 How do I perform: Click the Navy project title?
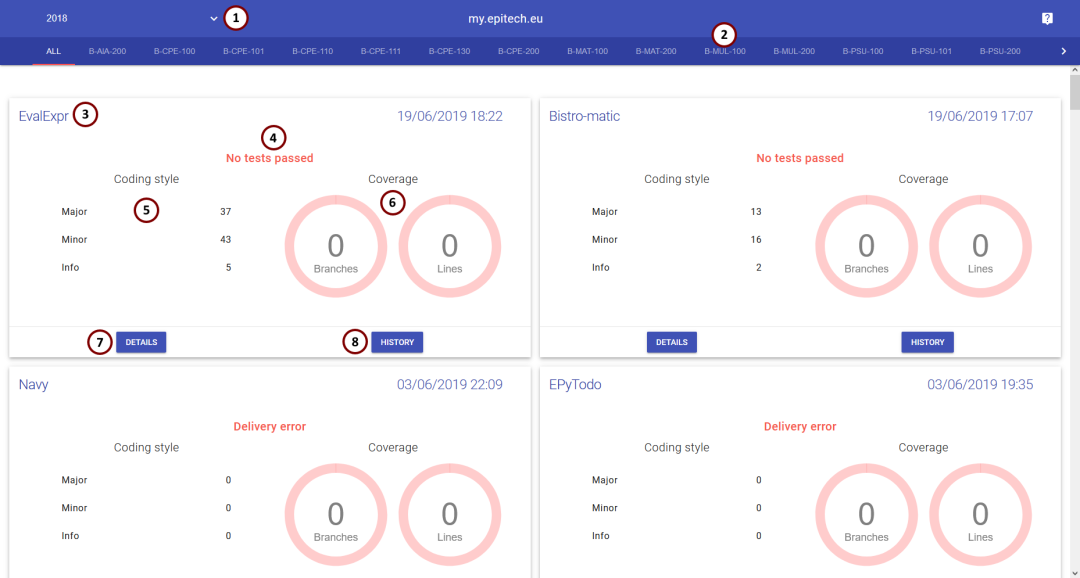point(33,384)
